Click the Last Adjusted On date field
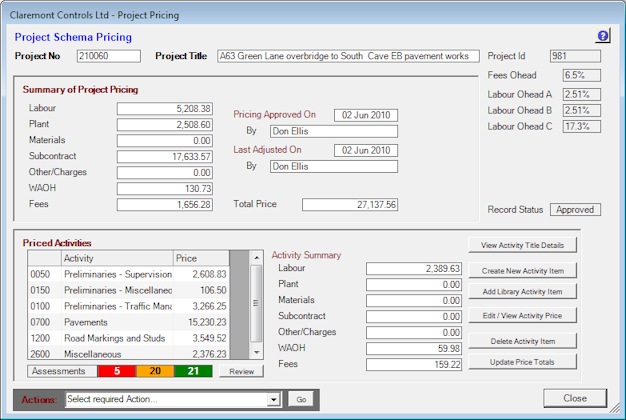Viewport: 626px width, 420px height. pyautogui.click(x=366, y=150)
